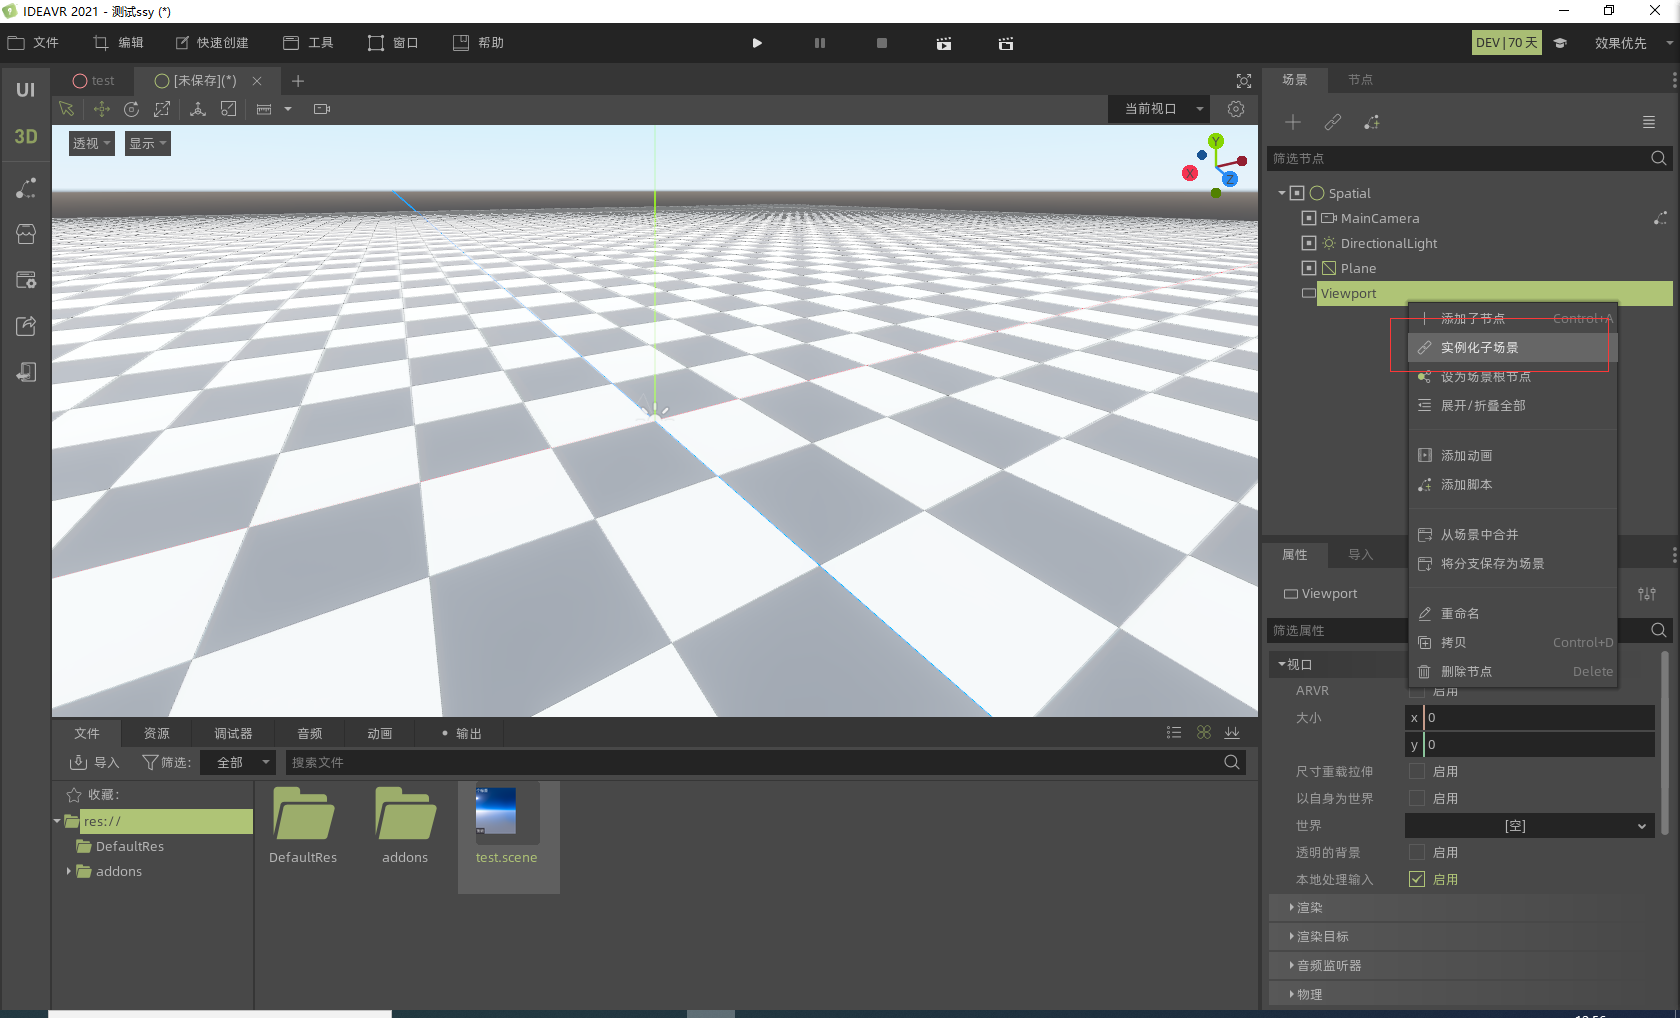
Task: Click the search icon in node filter
Action: click(x=1658, y=158)
